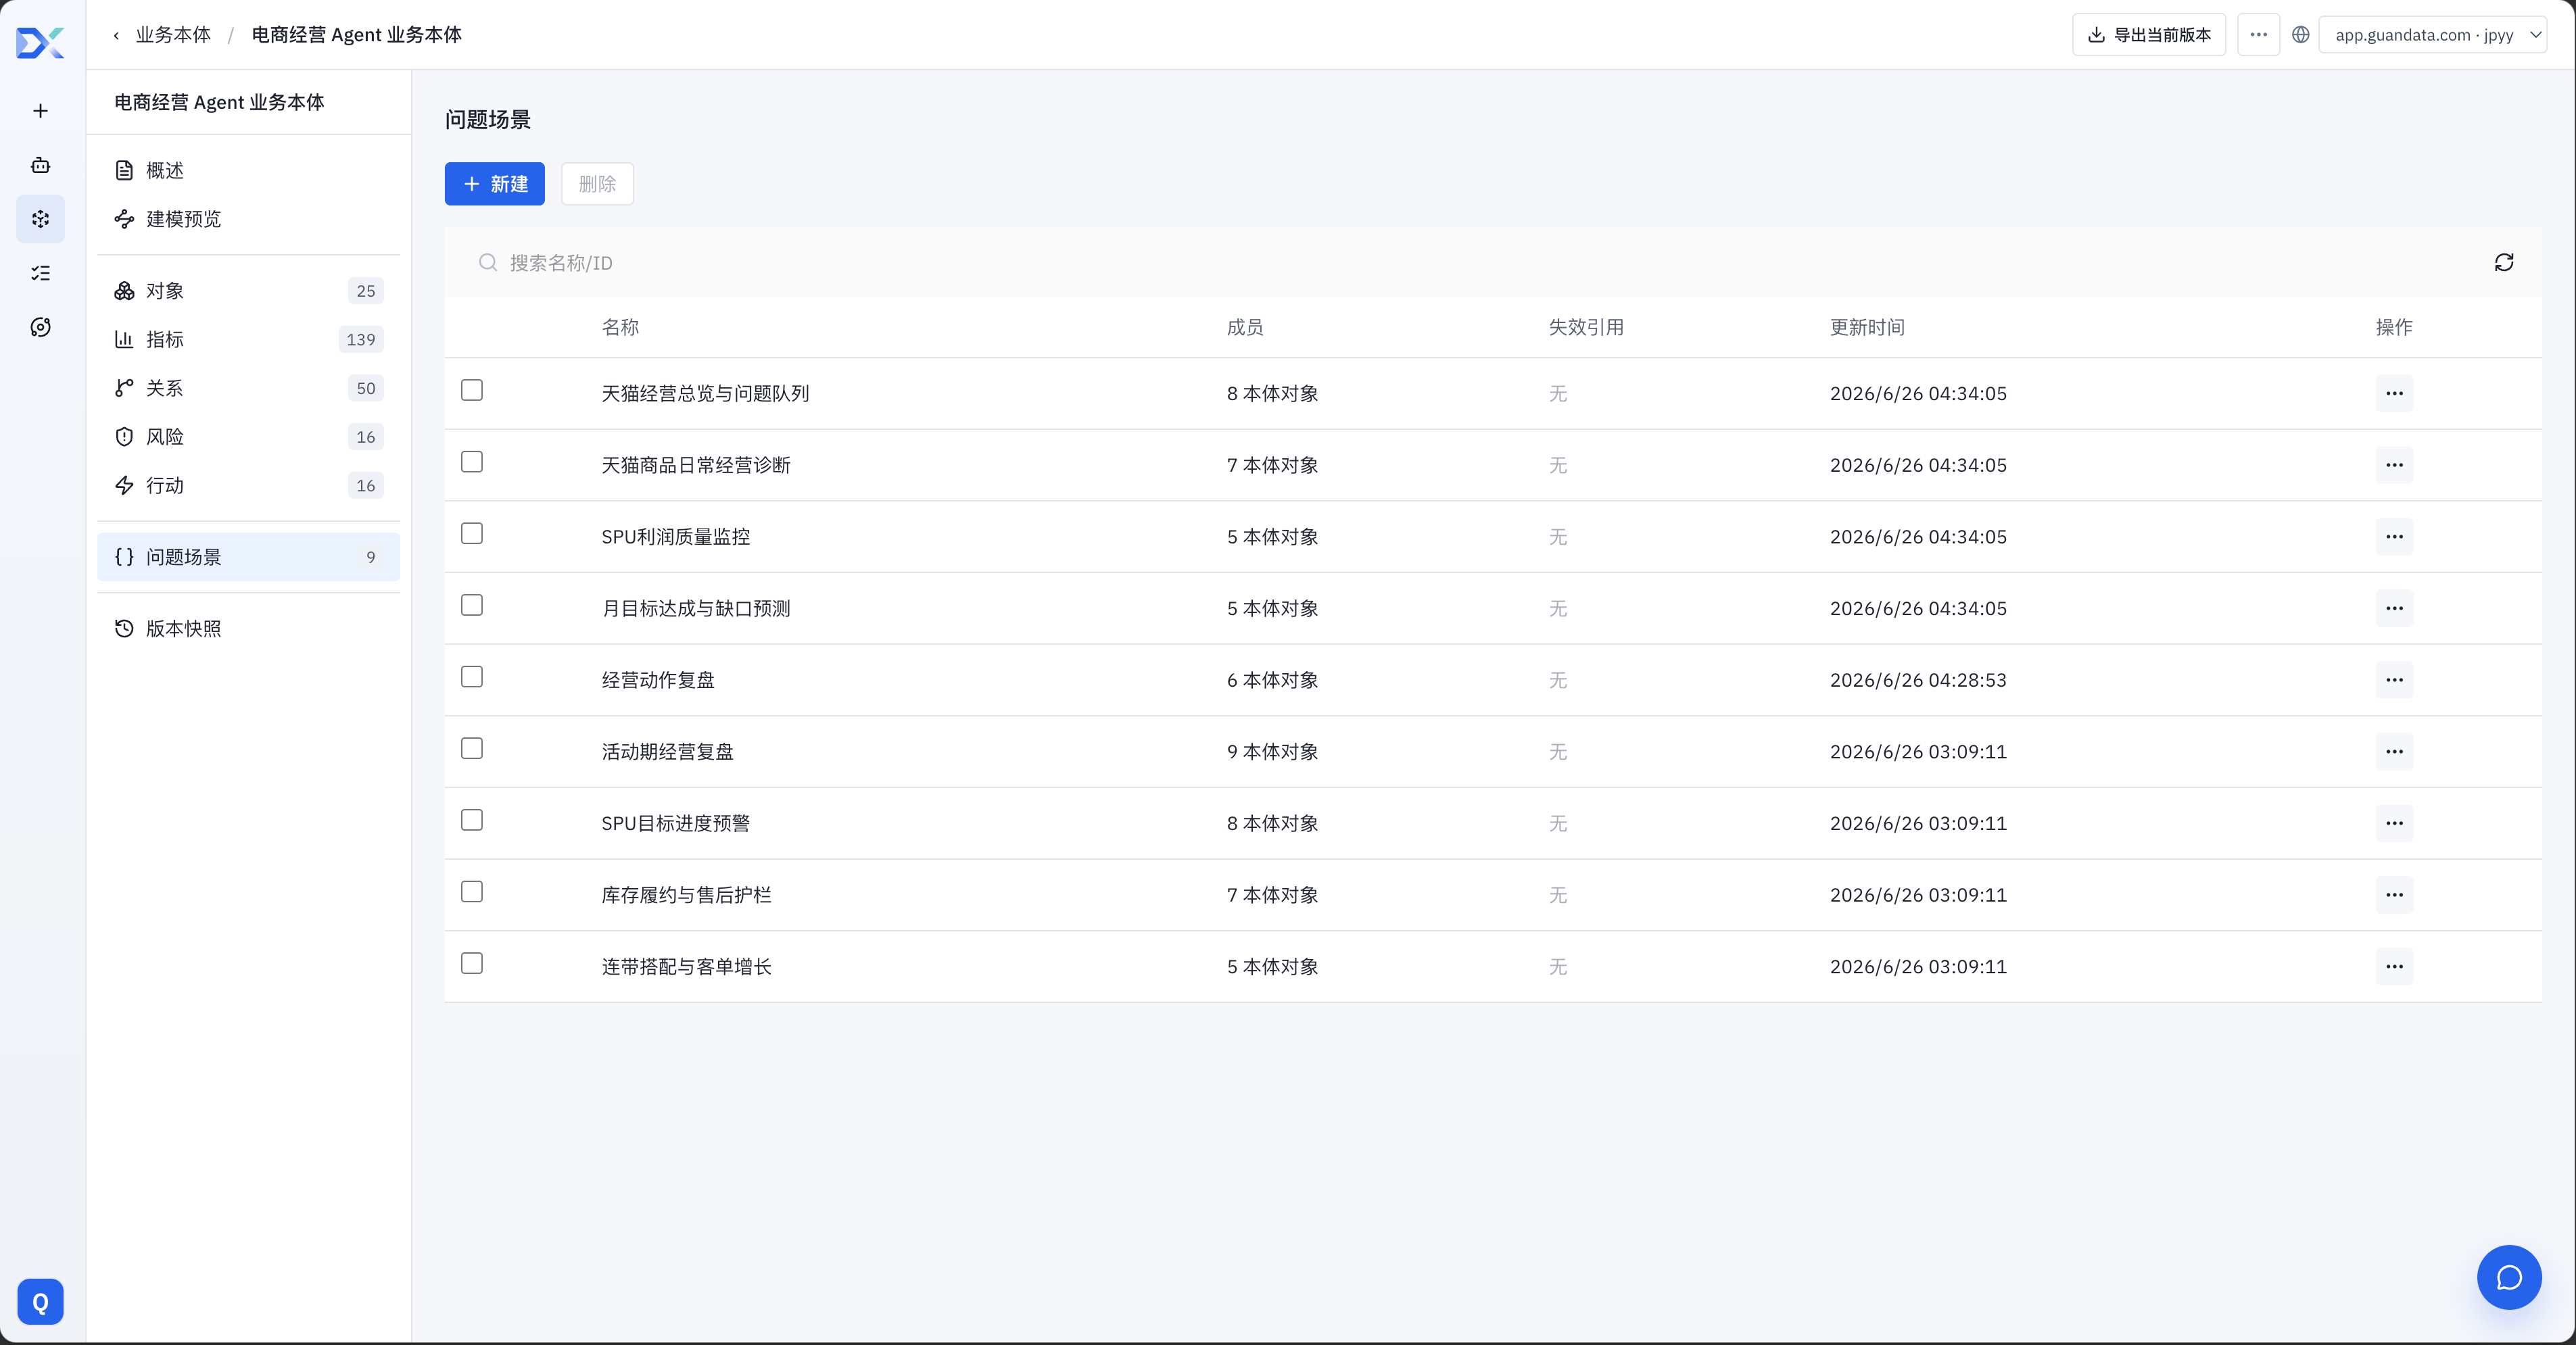Open the 天猫经营总览与问题队列 scene name

705,393
